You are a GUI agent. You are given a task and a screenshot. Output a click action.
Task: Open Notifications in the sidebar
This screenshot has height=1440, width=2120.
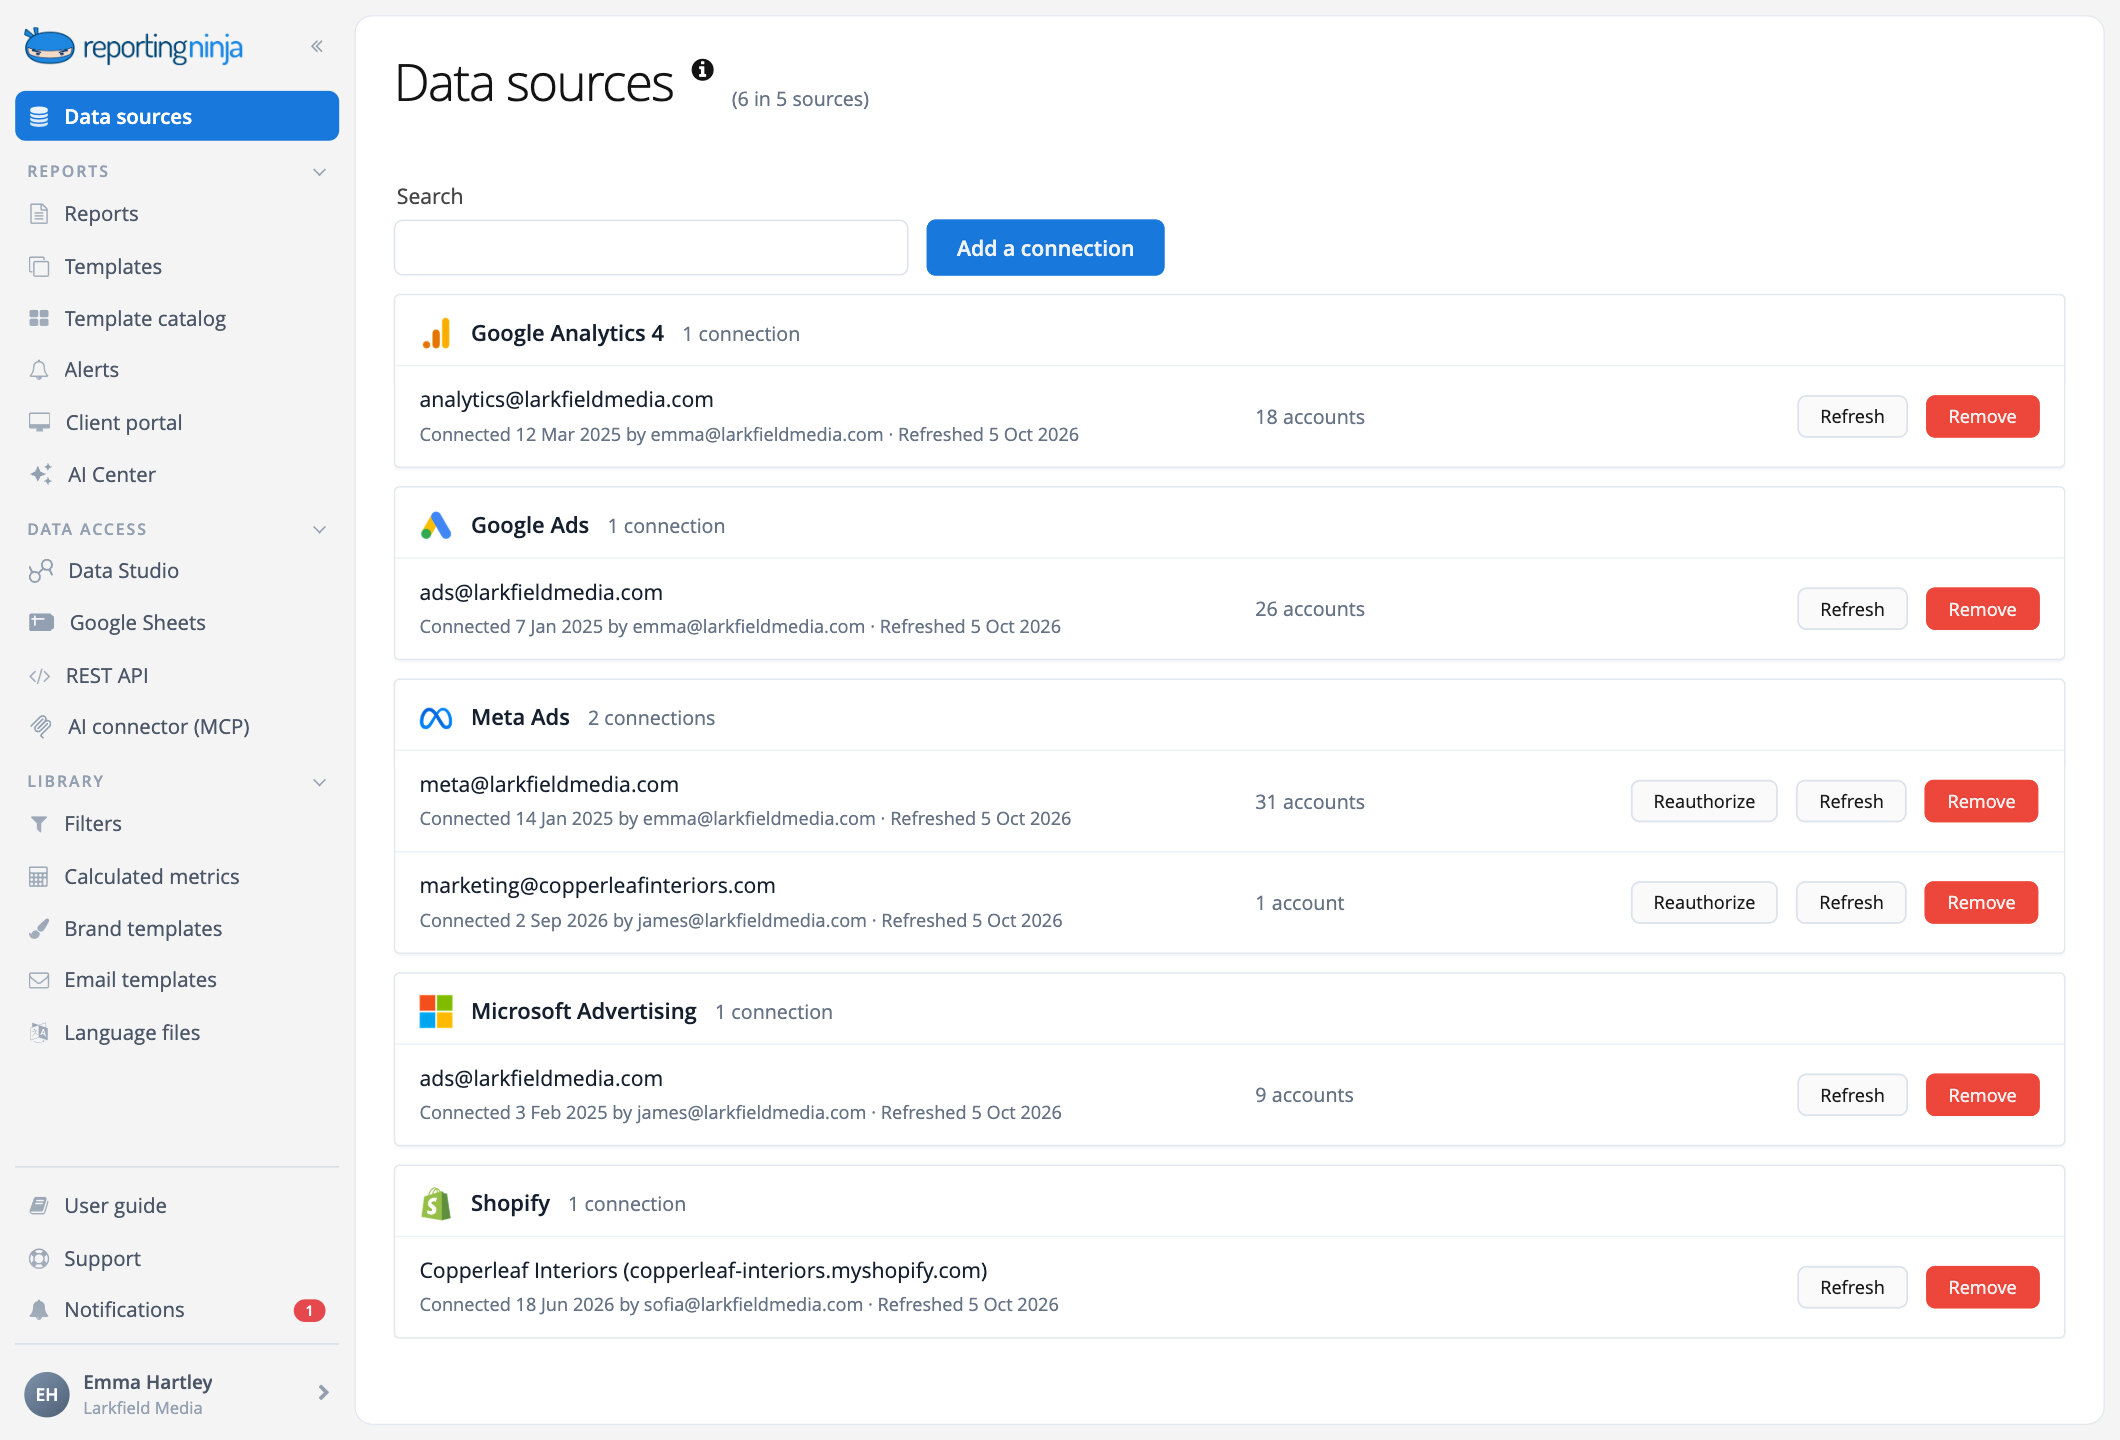[177, 1310]
